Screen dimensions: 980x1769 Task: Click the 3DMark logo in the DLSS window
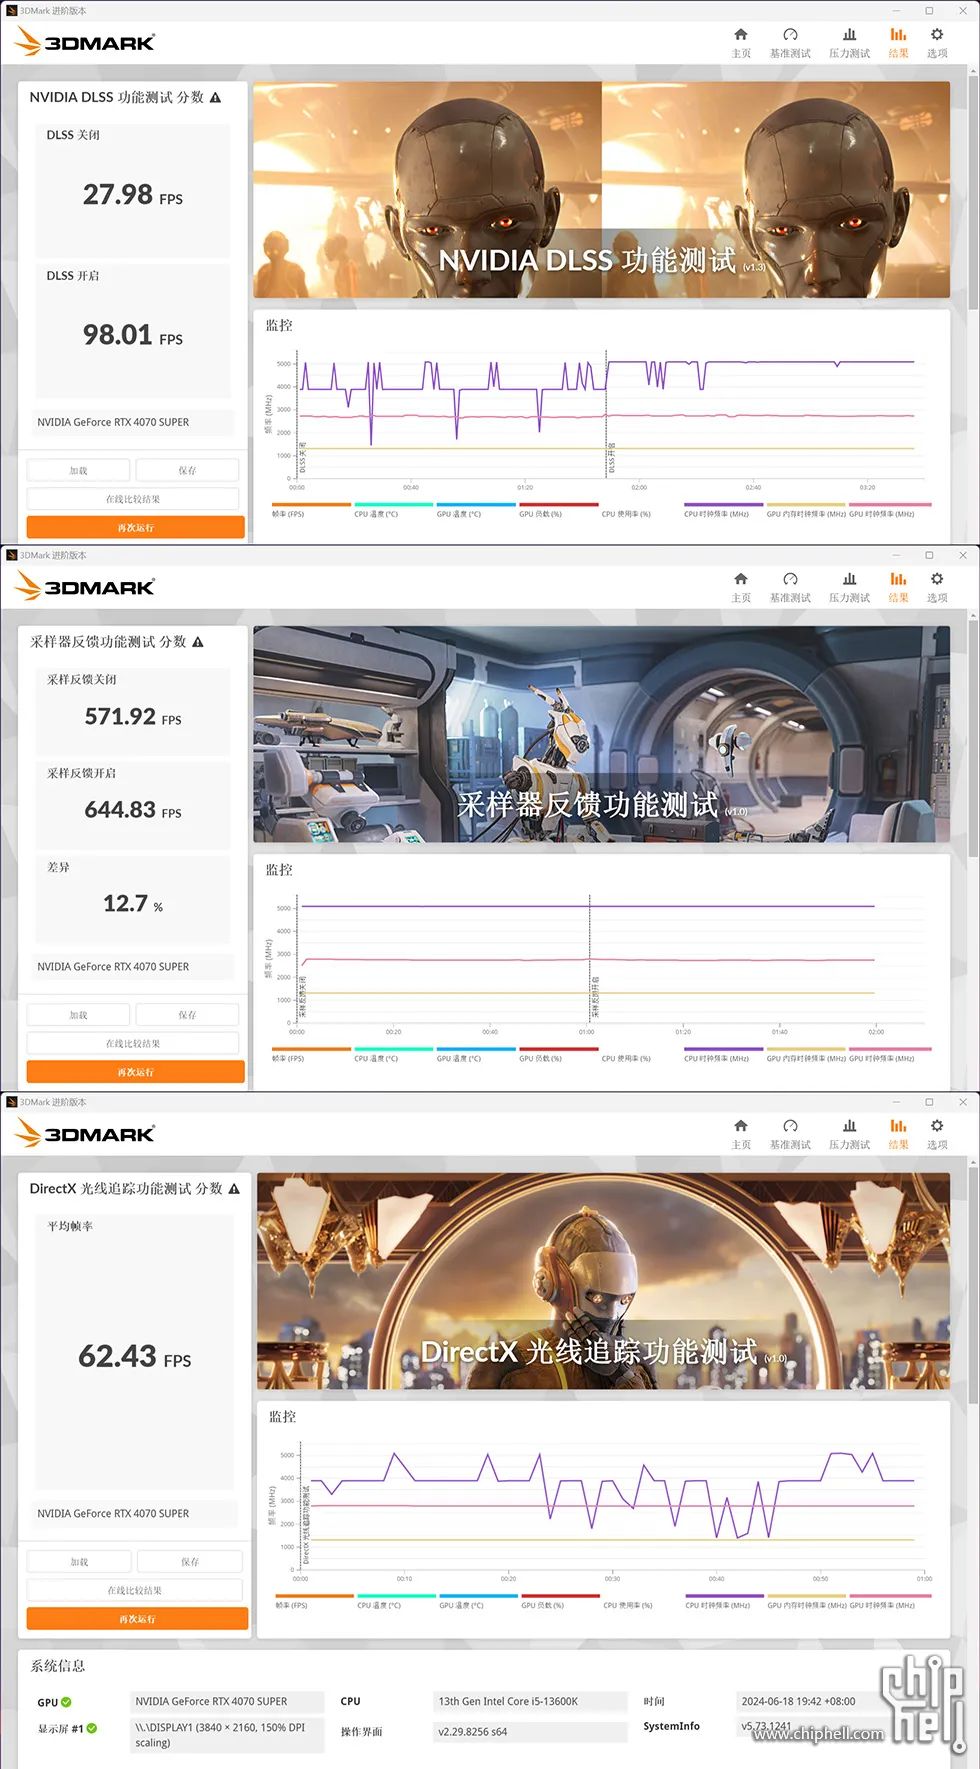click(86, 42)
